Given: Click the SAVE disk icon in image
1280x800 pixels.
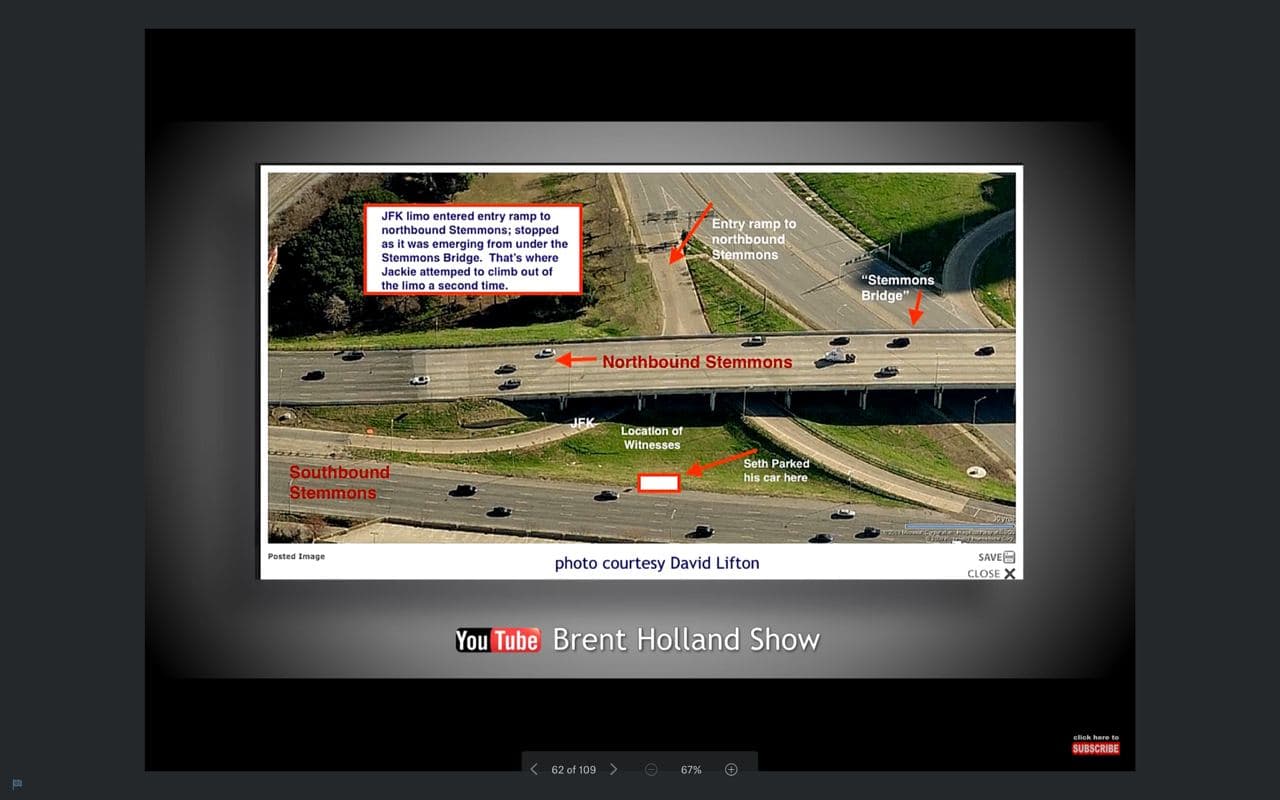Looking at the screenshot, I should (1009, 557).
